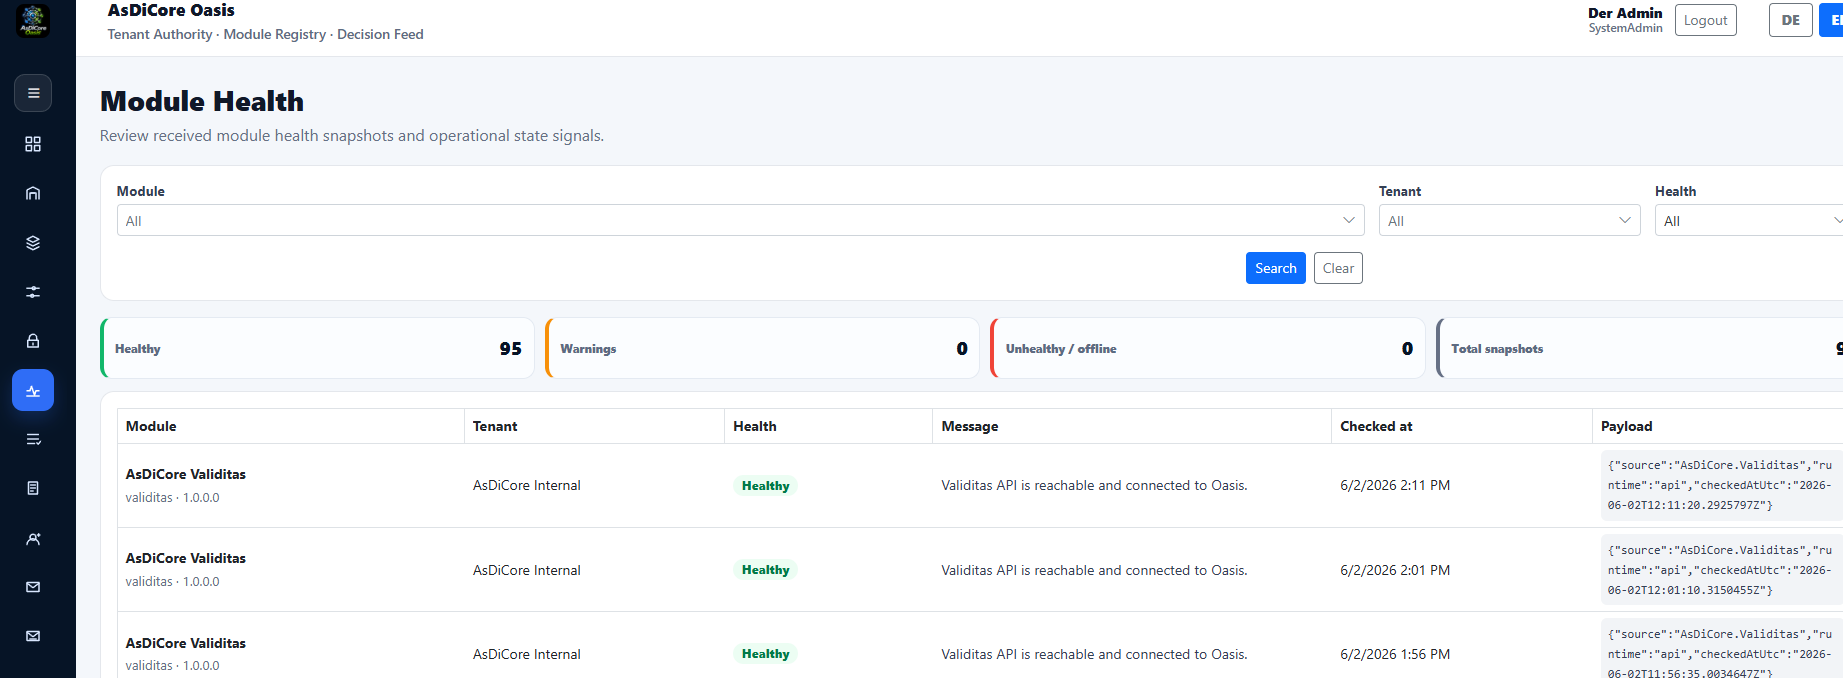Click the Module Health page heading
The image size is (1843, 678).
coord(202,101)
